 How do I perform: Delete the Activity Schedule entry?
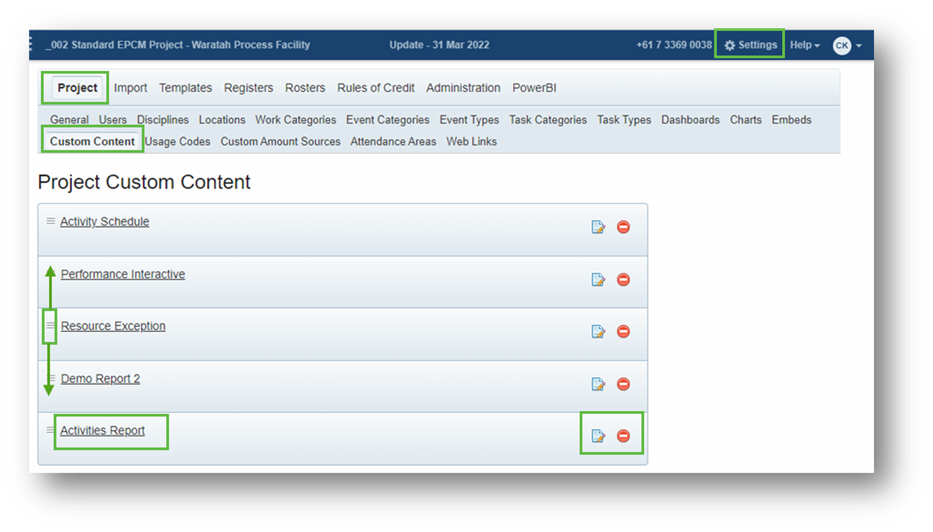(623, 227)
